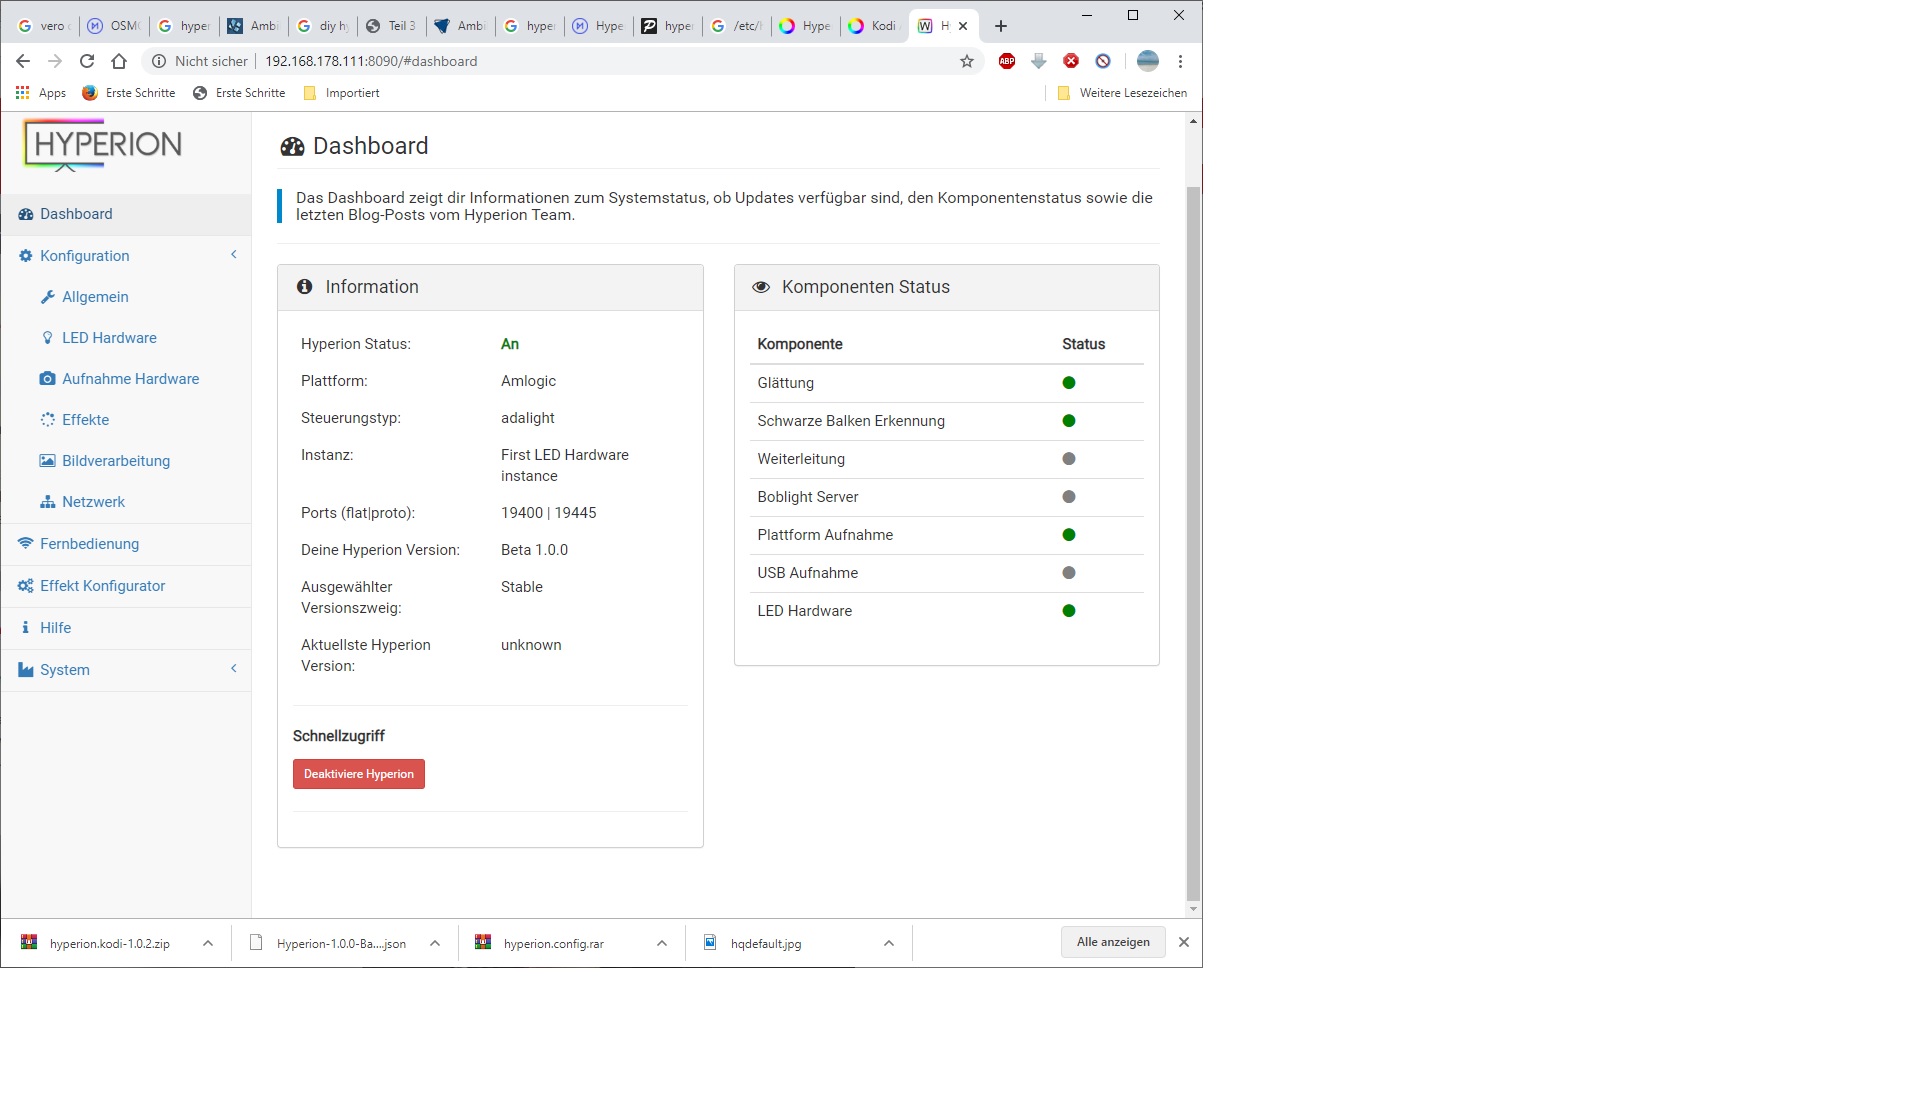The width and height of the screenshot is (1920, 1108).
Task: Click the profile avatar icon
Action: (1148, 61)
